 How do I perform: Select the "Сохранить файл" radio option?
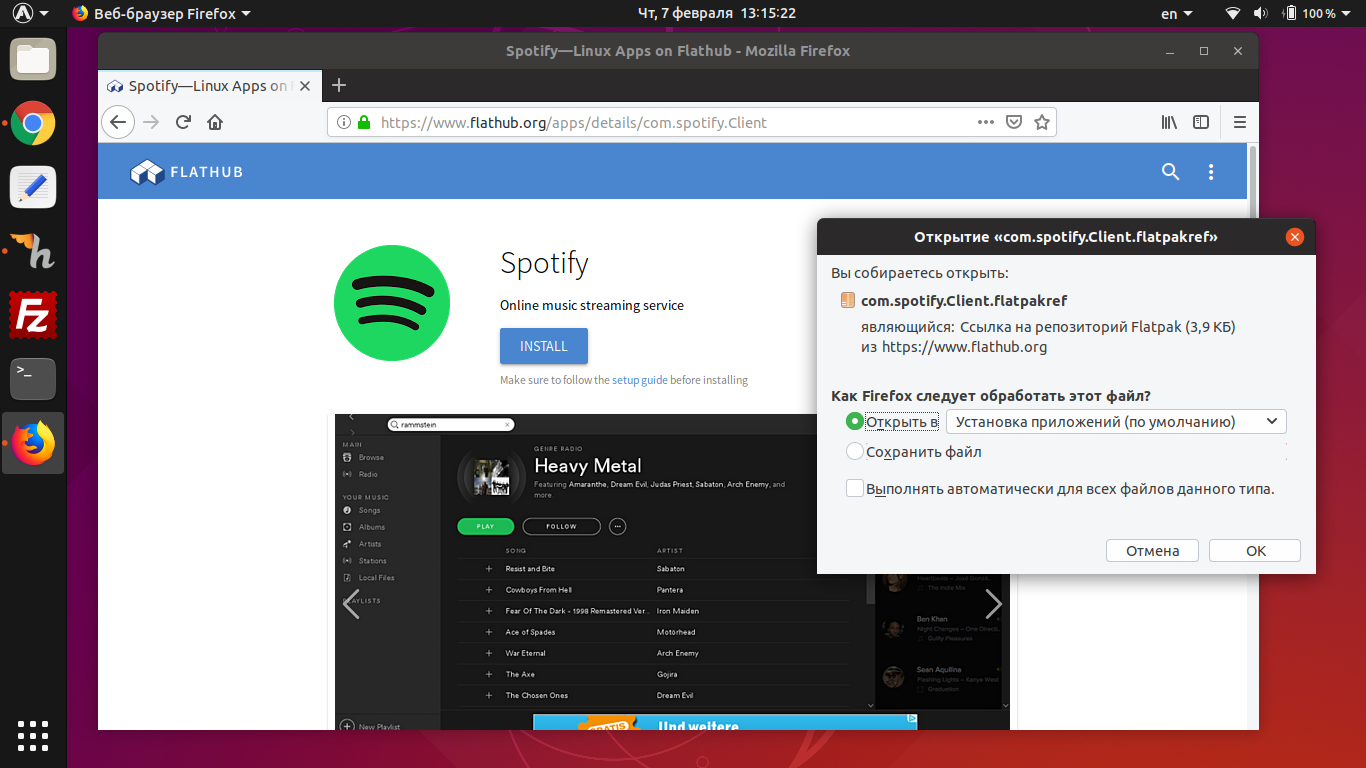click(x=855, y=451)
